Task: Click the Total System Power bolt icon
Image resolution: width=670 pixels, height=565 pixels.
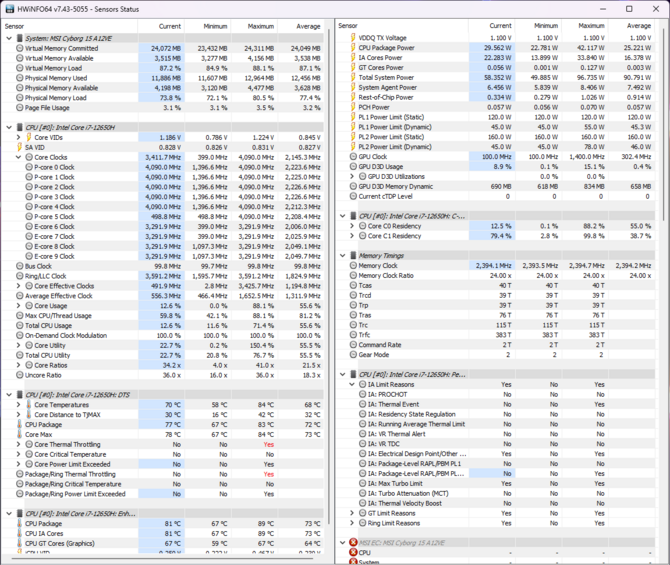Action: pyautogui.click(x=353, y=77)
